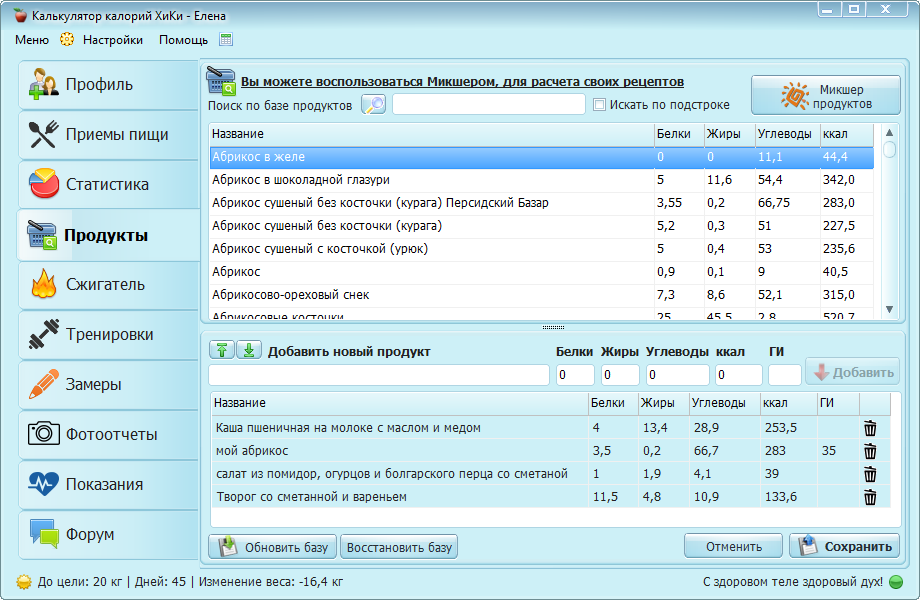Viewport: 920px width, 600px height.
Task: Open the Помощь menu
Action: [183, 40]
